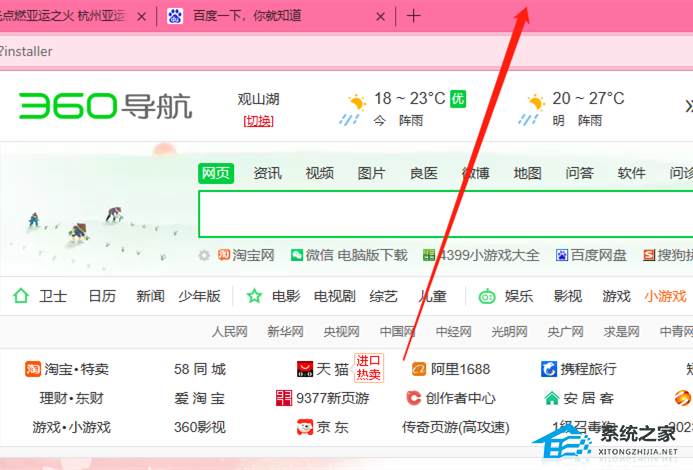Open the 游戏 category
Screen dimensions: 693x470
[617, 296]
